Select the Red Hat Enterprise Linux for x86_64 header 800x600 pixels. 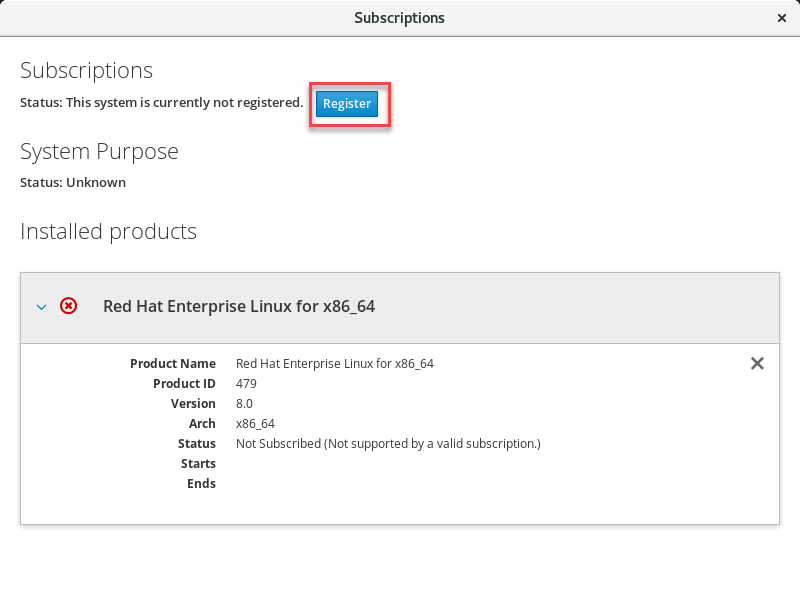239,306
